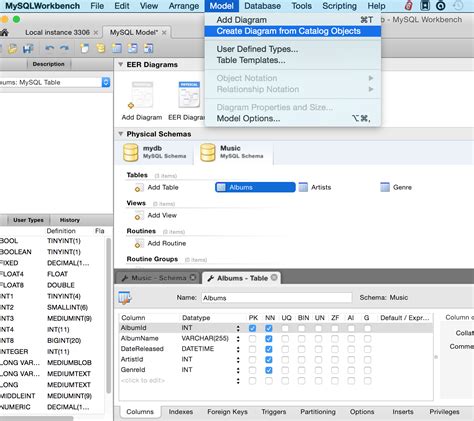Open Model Options menu item
Screen dimensions: 474x421
(293, 118)
